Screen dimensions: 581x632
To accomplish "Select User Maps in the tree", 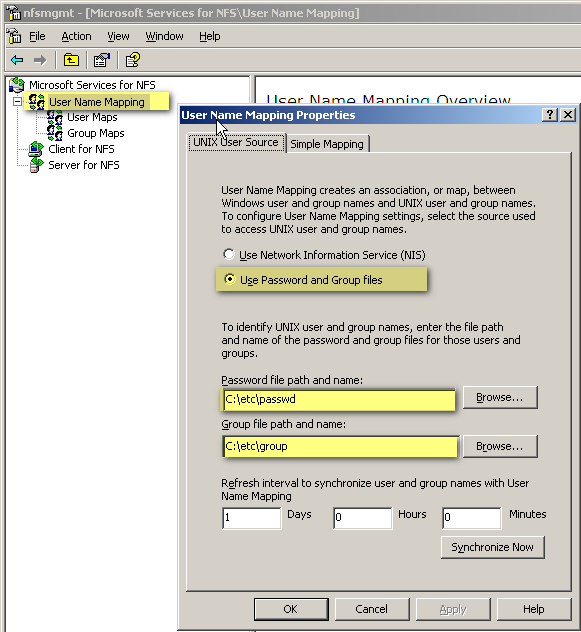I will [x=92, y=117].
